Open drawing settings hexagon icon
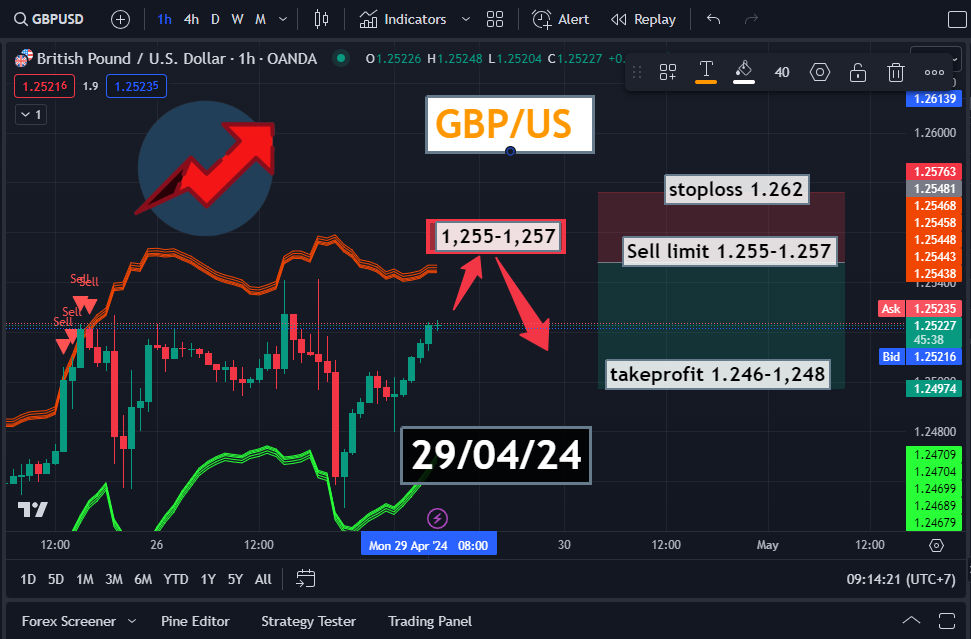This screenshot has height=639, width=971. click(820, 72)
